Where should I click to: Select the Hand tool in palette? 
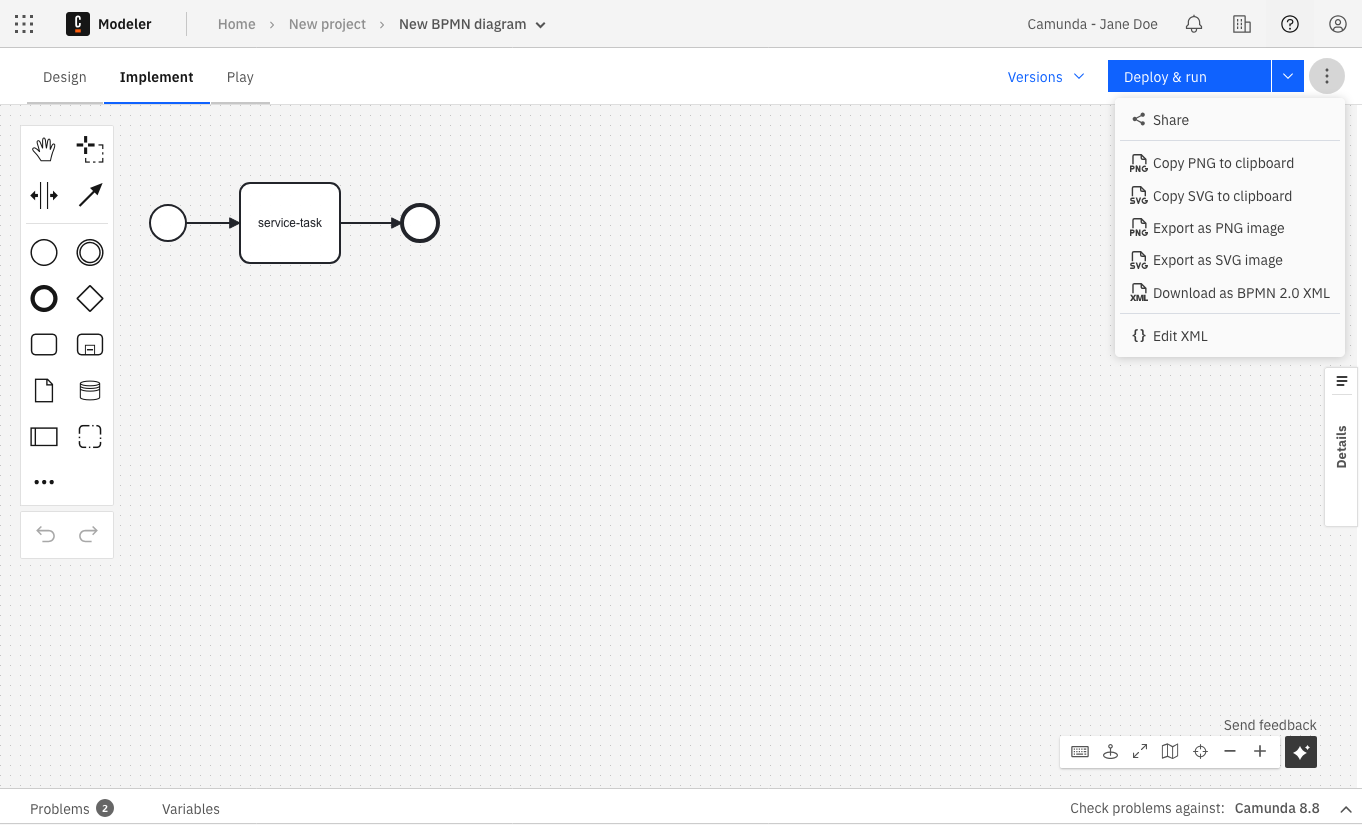tap(44, 150)
